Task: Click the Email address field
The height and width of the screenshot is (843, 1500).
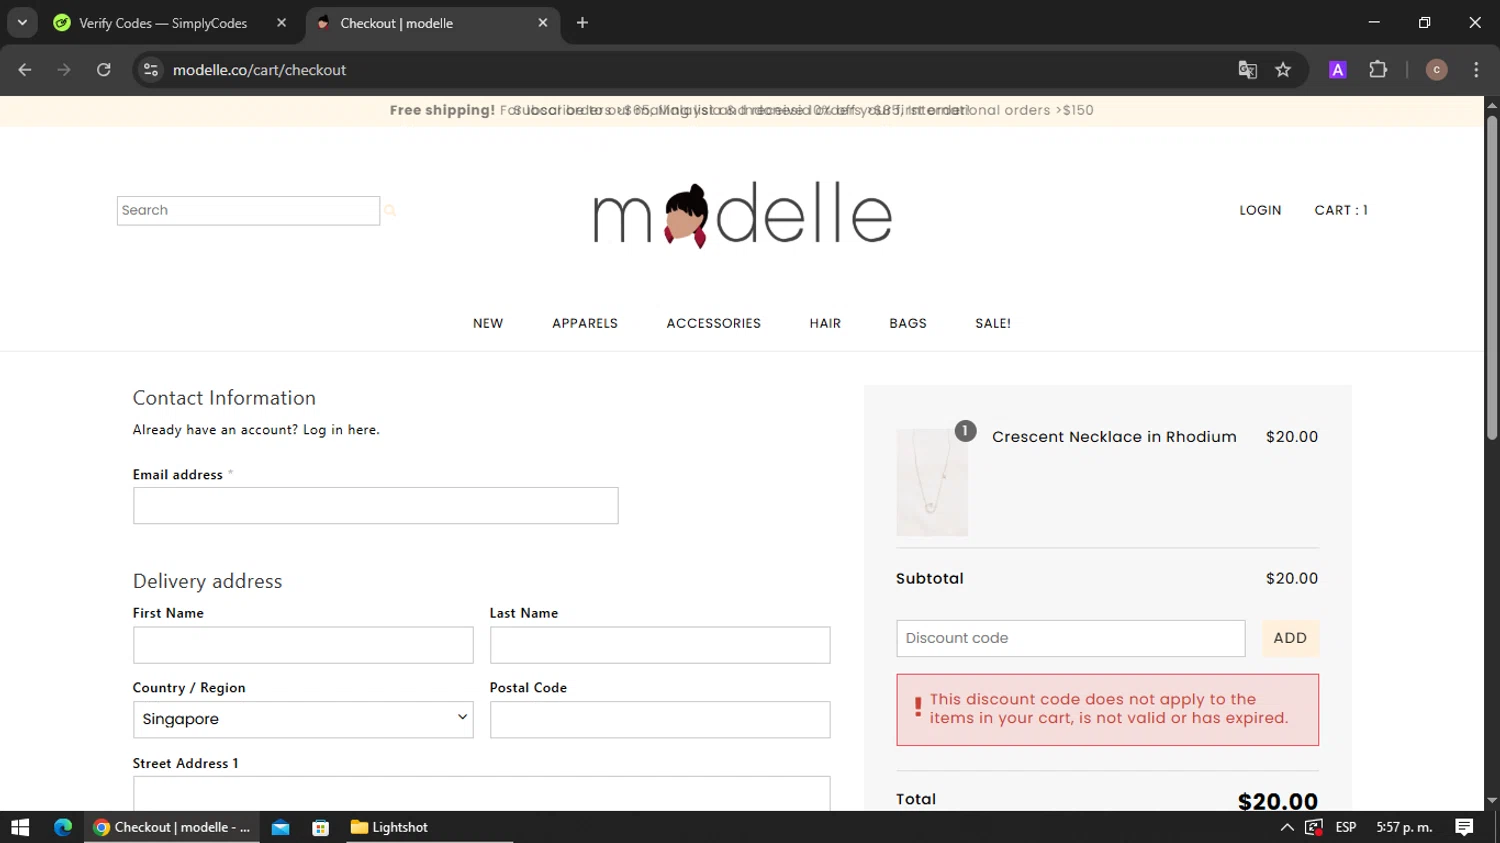Action: pos(376,506)
